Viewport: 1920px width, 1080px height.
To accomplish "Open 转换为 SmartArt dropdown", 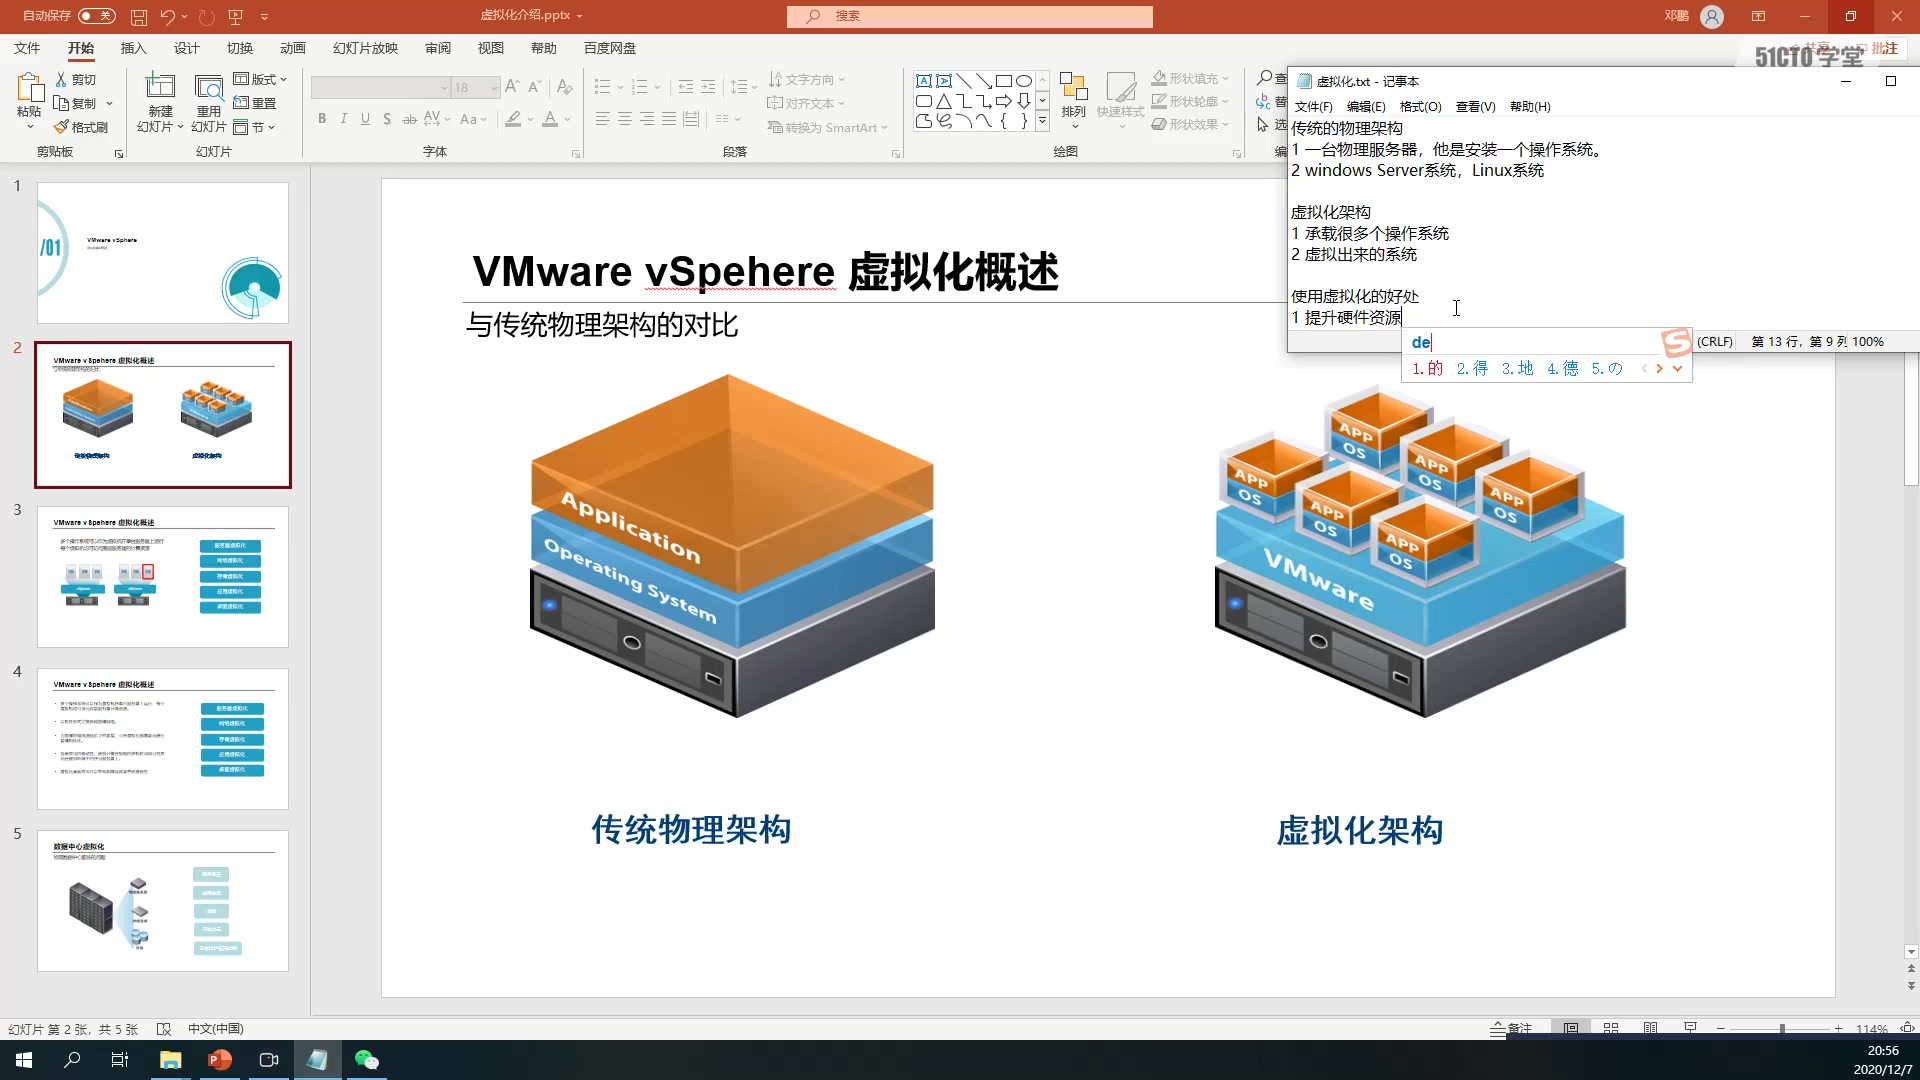I will coord(828,127).
